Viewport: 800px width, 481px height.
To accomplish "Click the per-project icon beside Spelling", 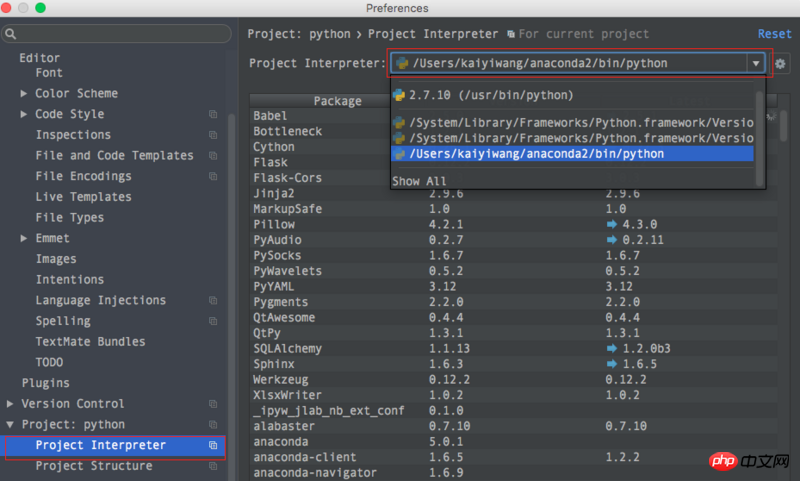I will (213, 321).
